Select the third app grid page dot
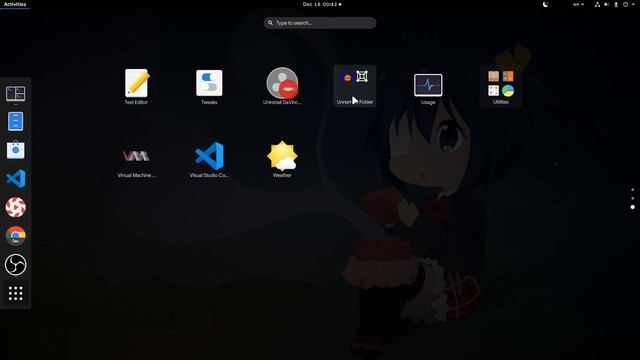Viewport: 640px width, 360px height. pos(633,207)
